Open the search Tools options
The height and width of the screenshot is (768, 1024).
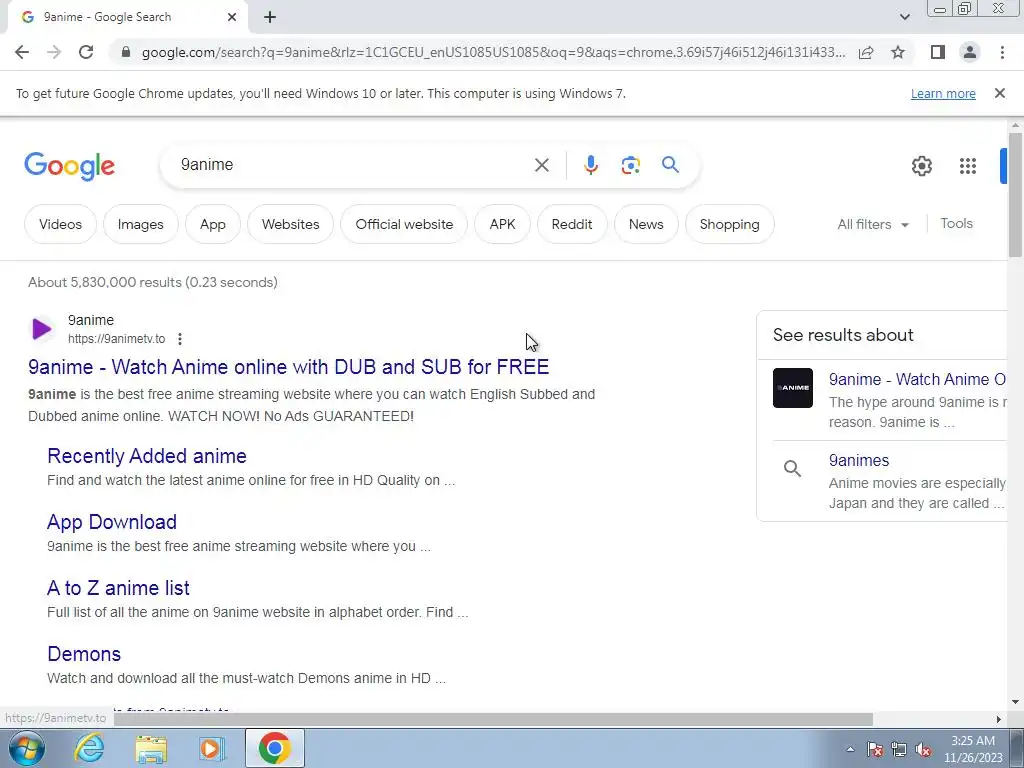[x=956, y=223]
